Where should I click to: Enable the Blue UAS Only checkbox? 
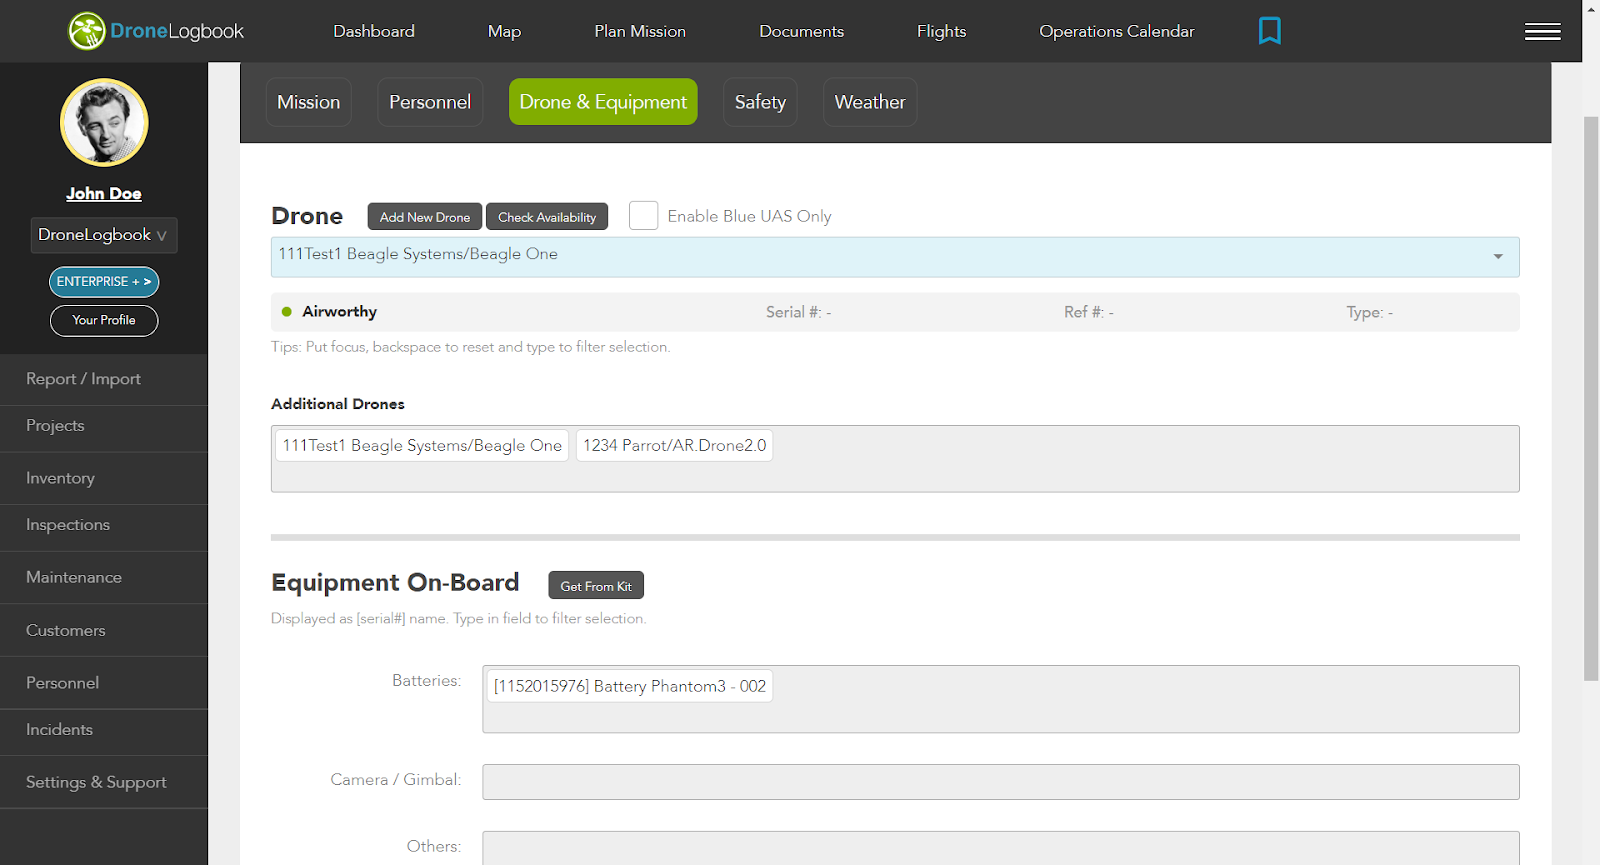point(643,216)
